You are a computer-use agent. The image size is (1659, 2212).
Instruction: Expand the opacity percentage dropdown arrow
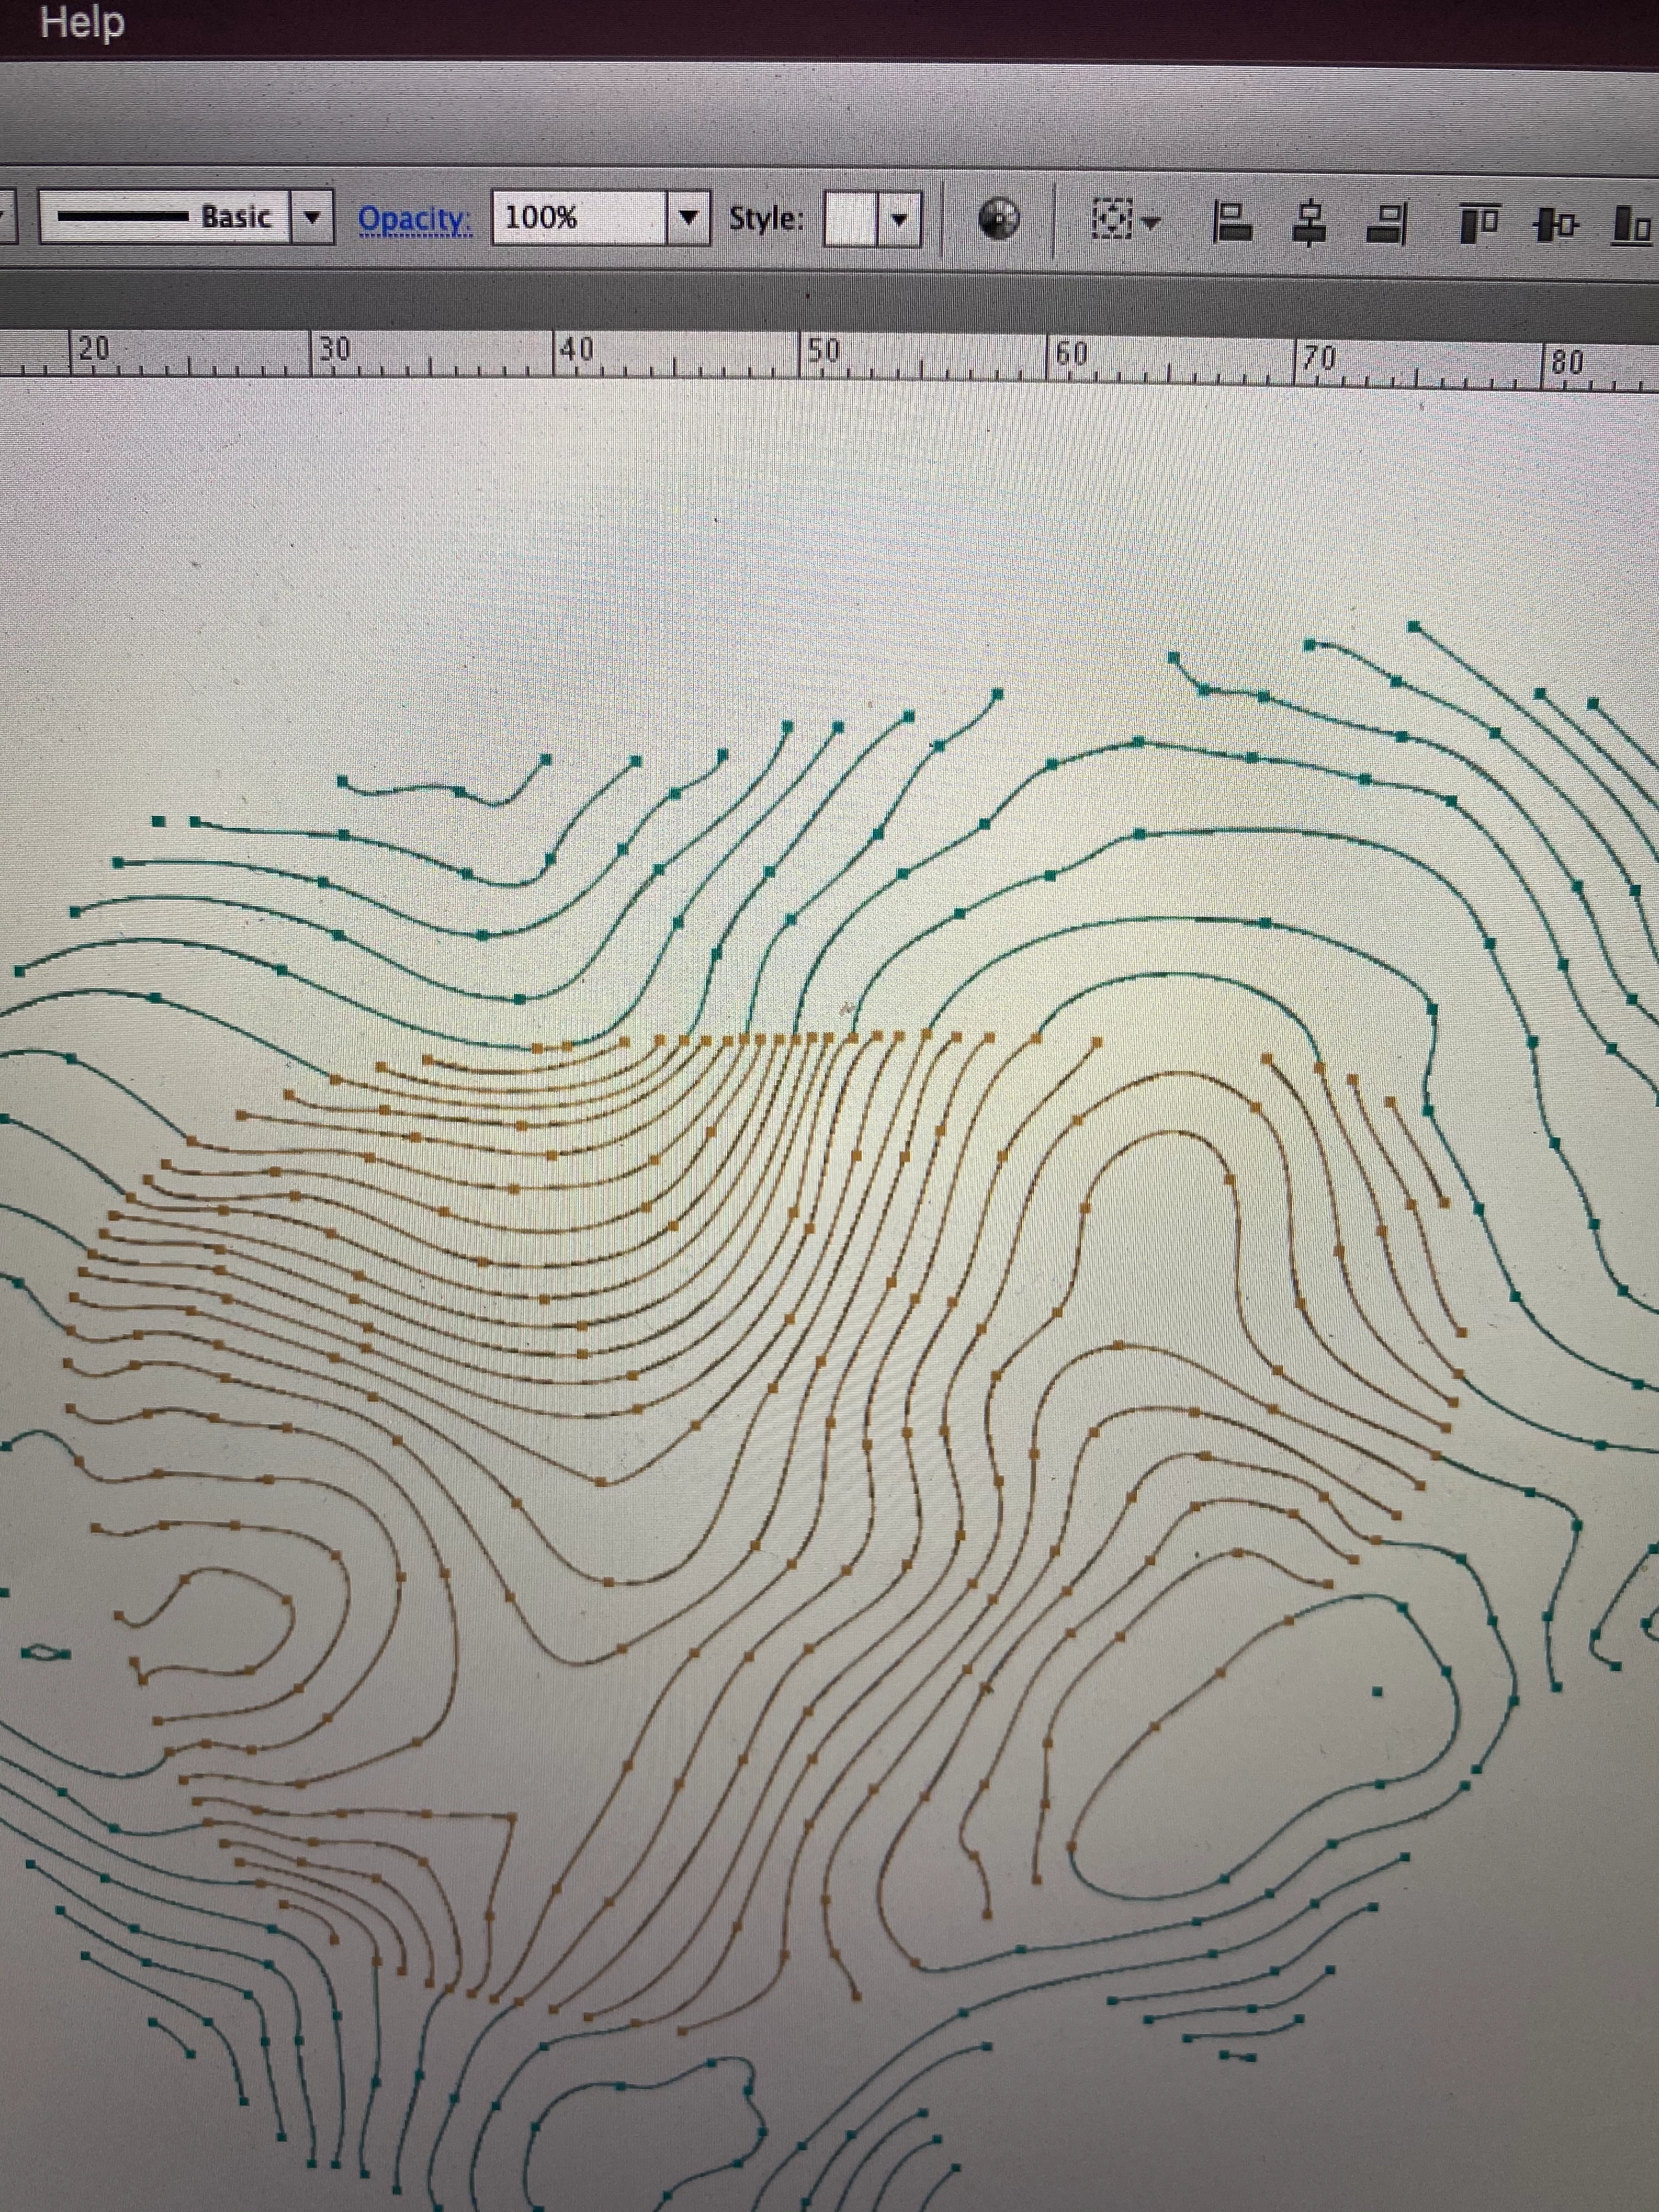688,217
